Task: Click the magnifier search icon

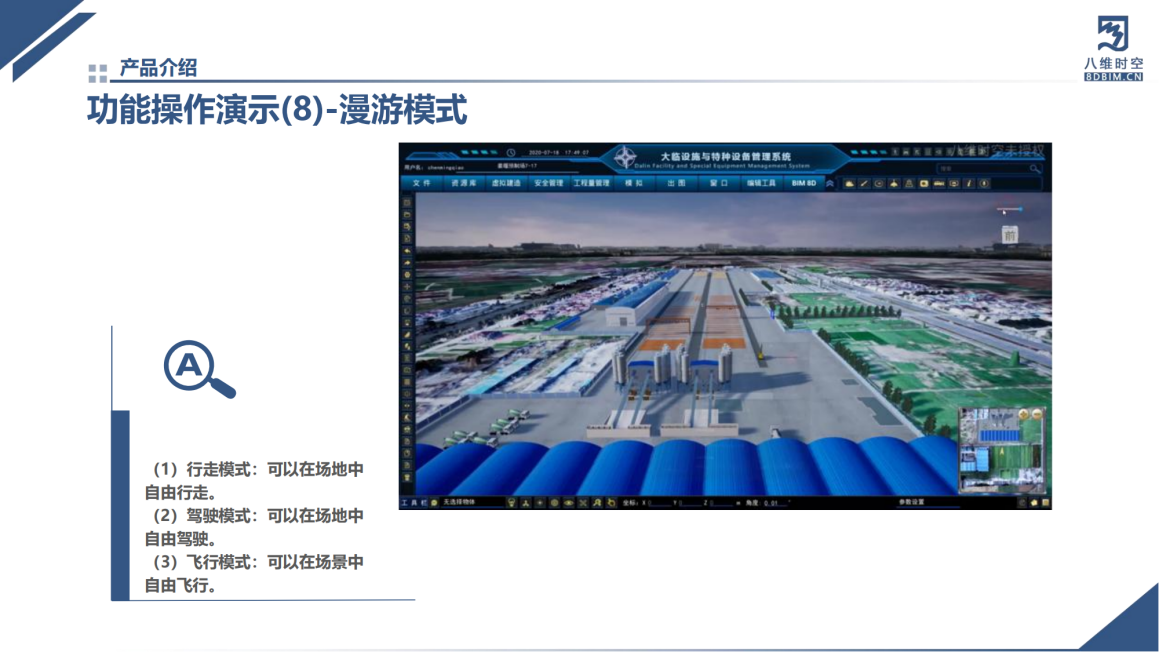Action: click(x=1035, y=169)
